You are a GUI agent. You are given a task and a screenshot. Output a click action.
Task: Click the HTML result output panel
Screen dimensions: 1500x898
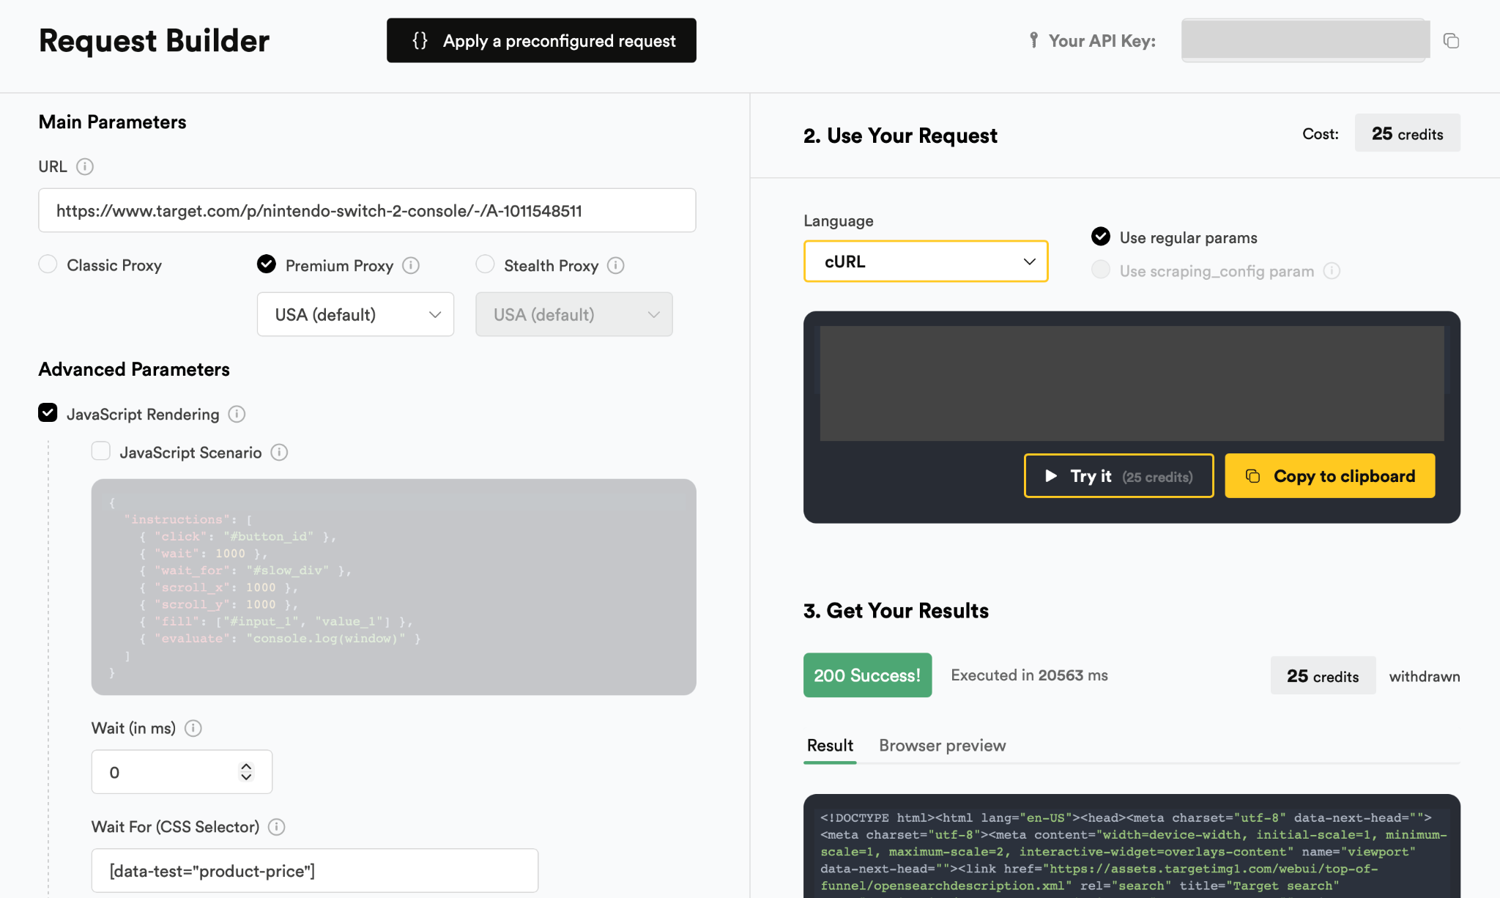pos(1132,847)
